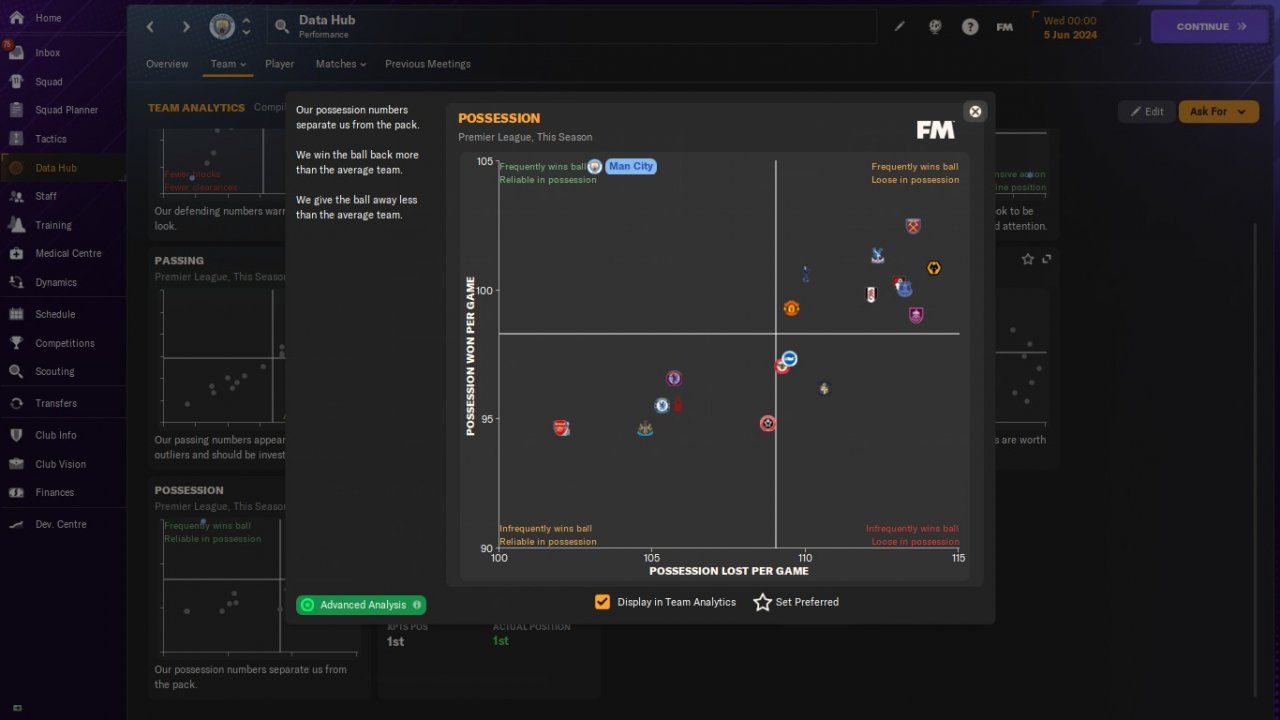
Task: Select the Manchester United badge on chart
Action: (x=791, y=308)
